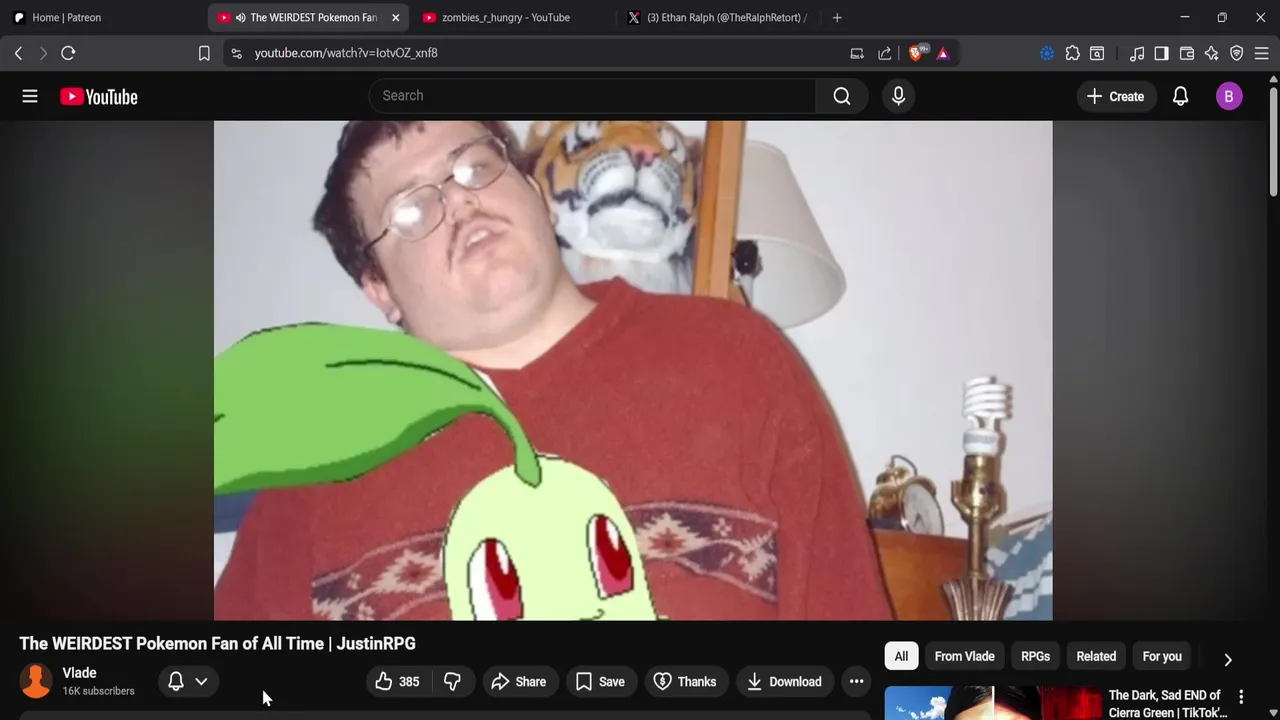Show next filter chips with arrow
1280x720 pixels.
tap(1228, 659)
